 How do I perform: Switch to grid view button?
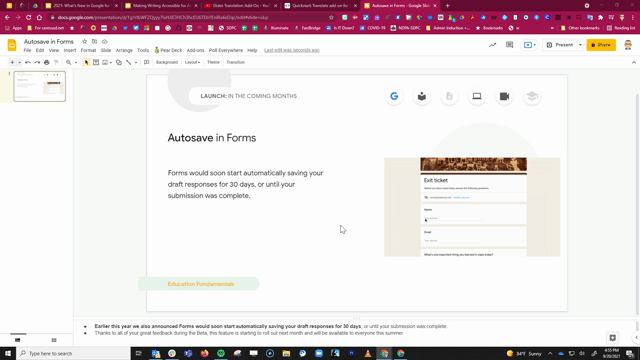click(54, 340)
